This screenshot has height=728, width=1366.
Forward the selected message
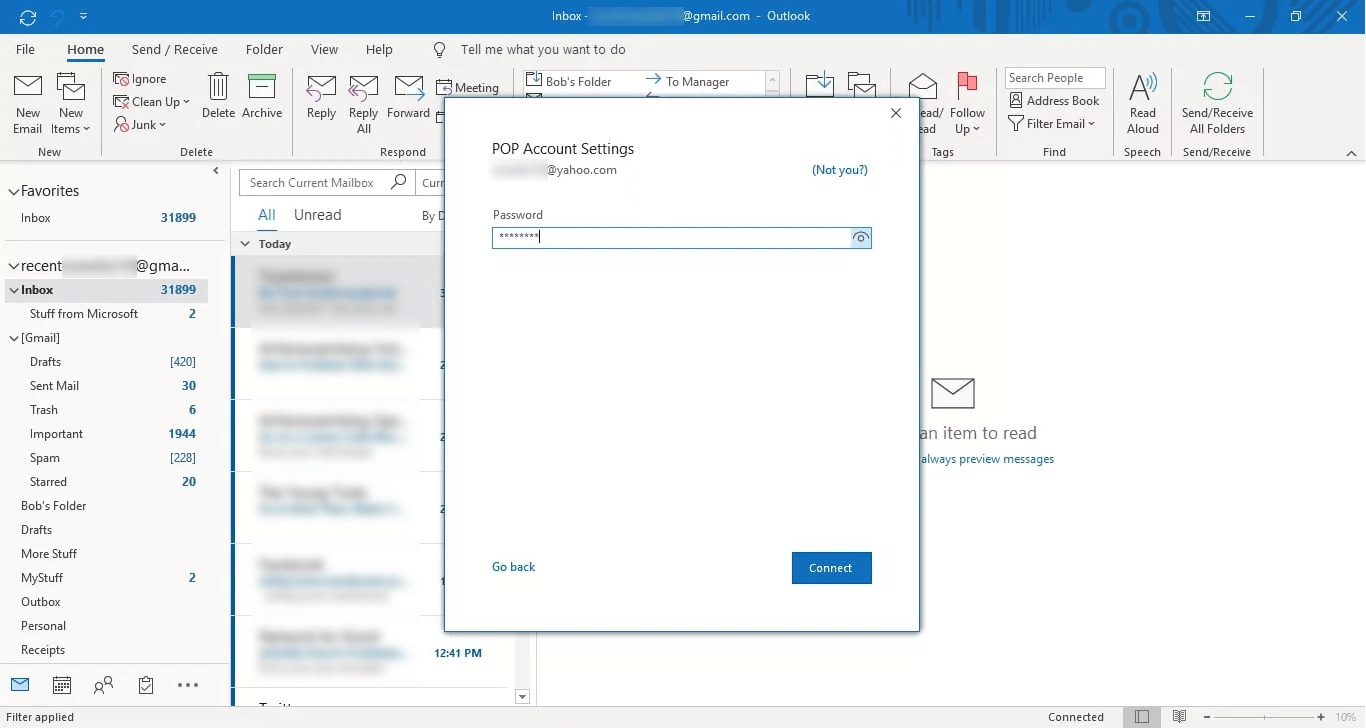pos(408,97)
